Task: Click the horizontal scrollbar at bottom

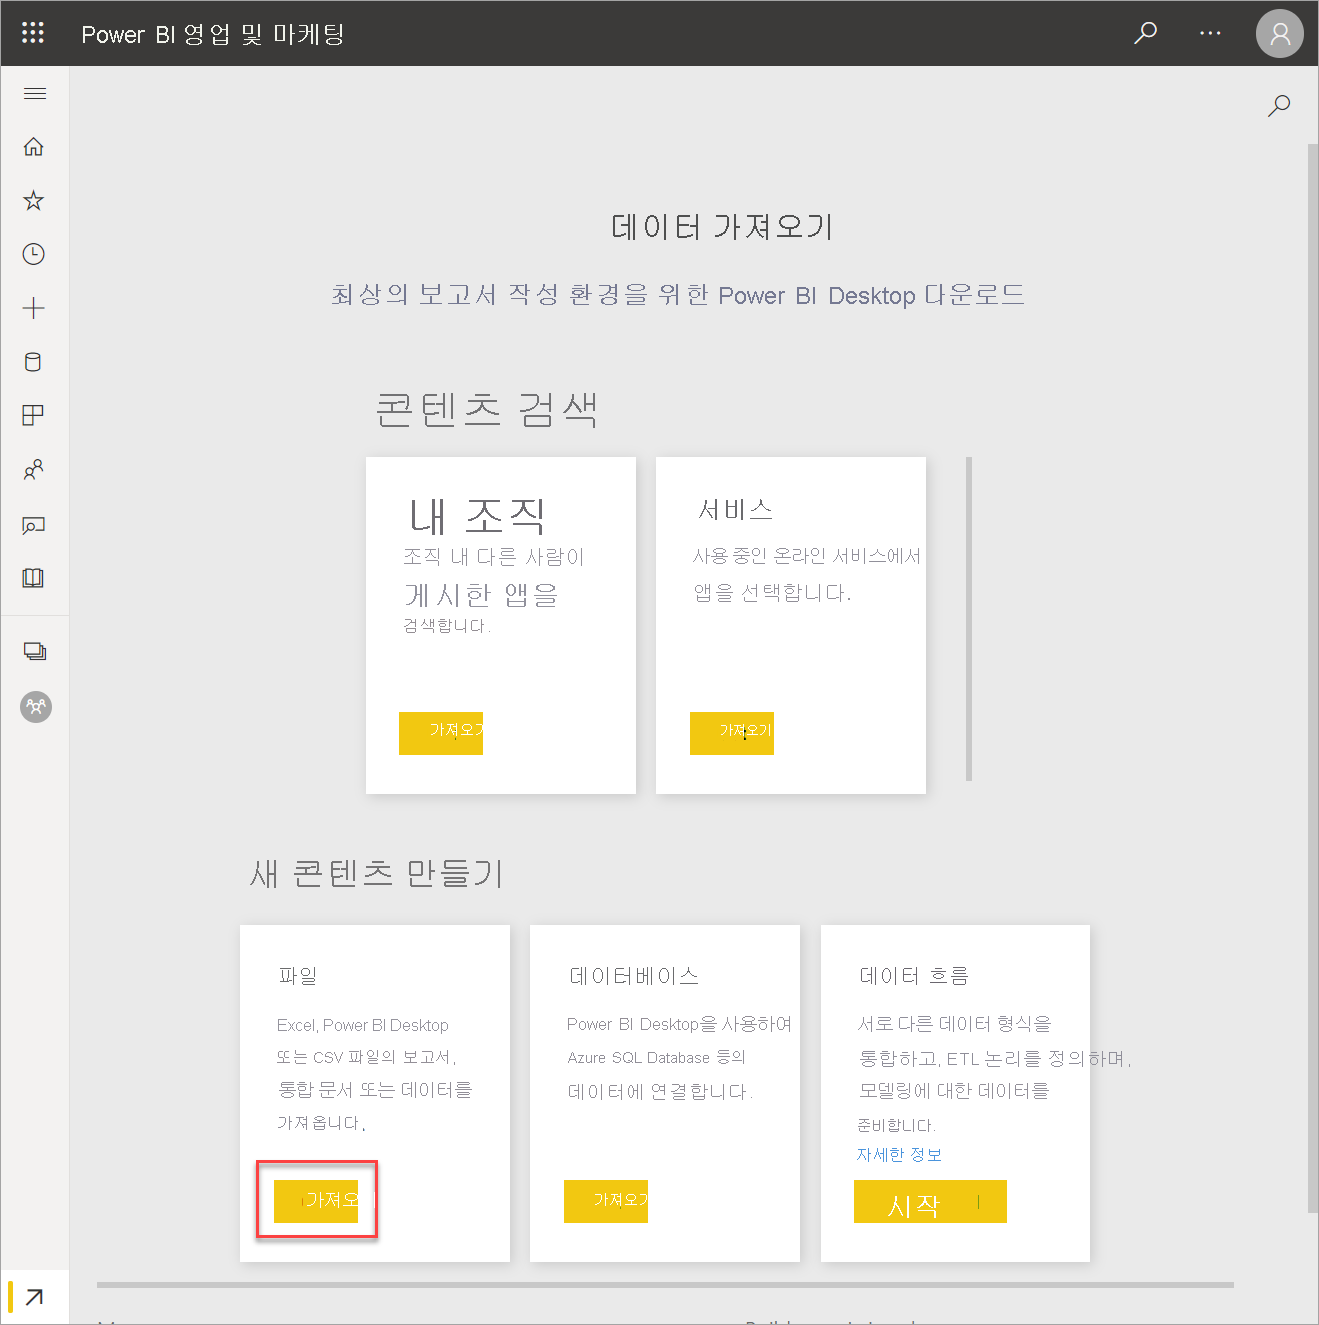Action: point(665,1285)
